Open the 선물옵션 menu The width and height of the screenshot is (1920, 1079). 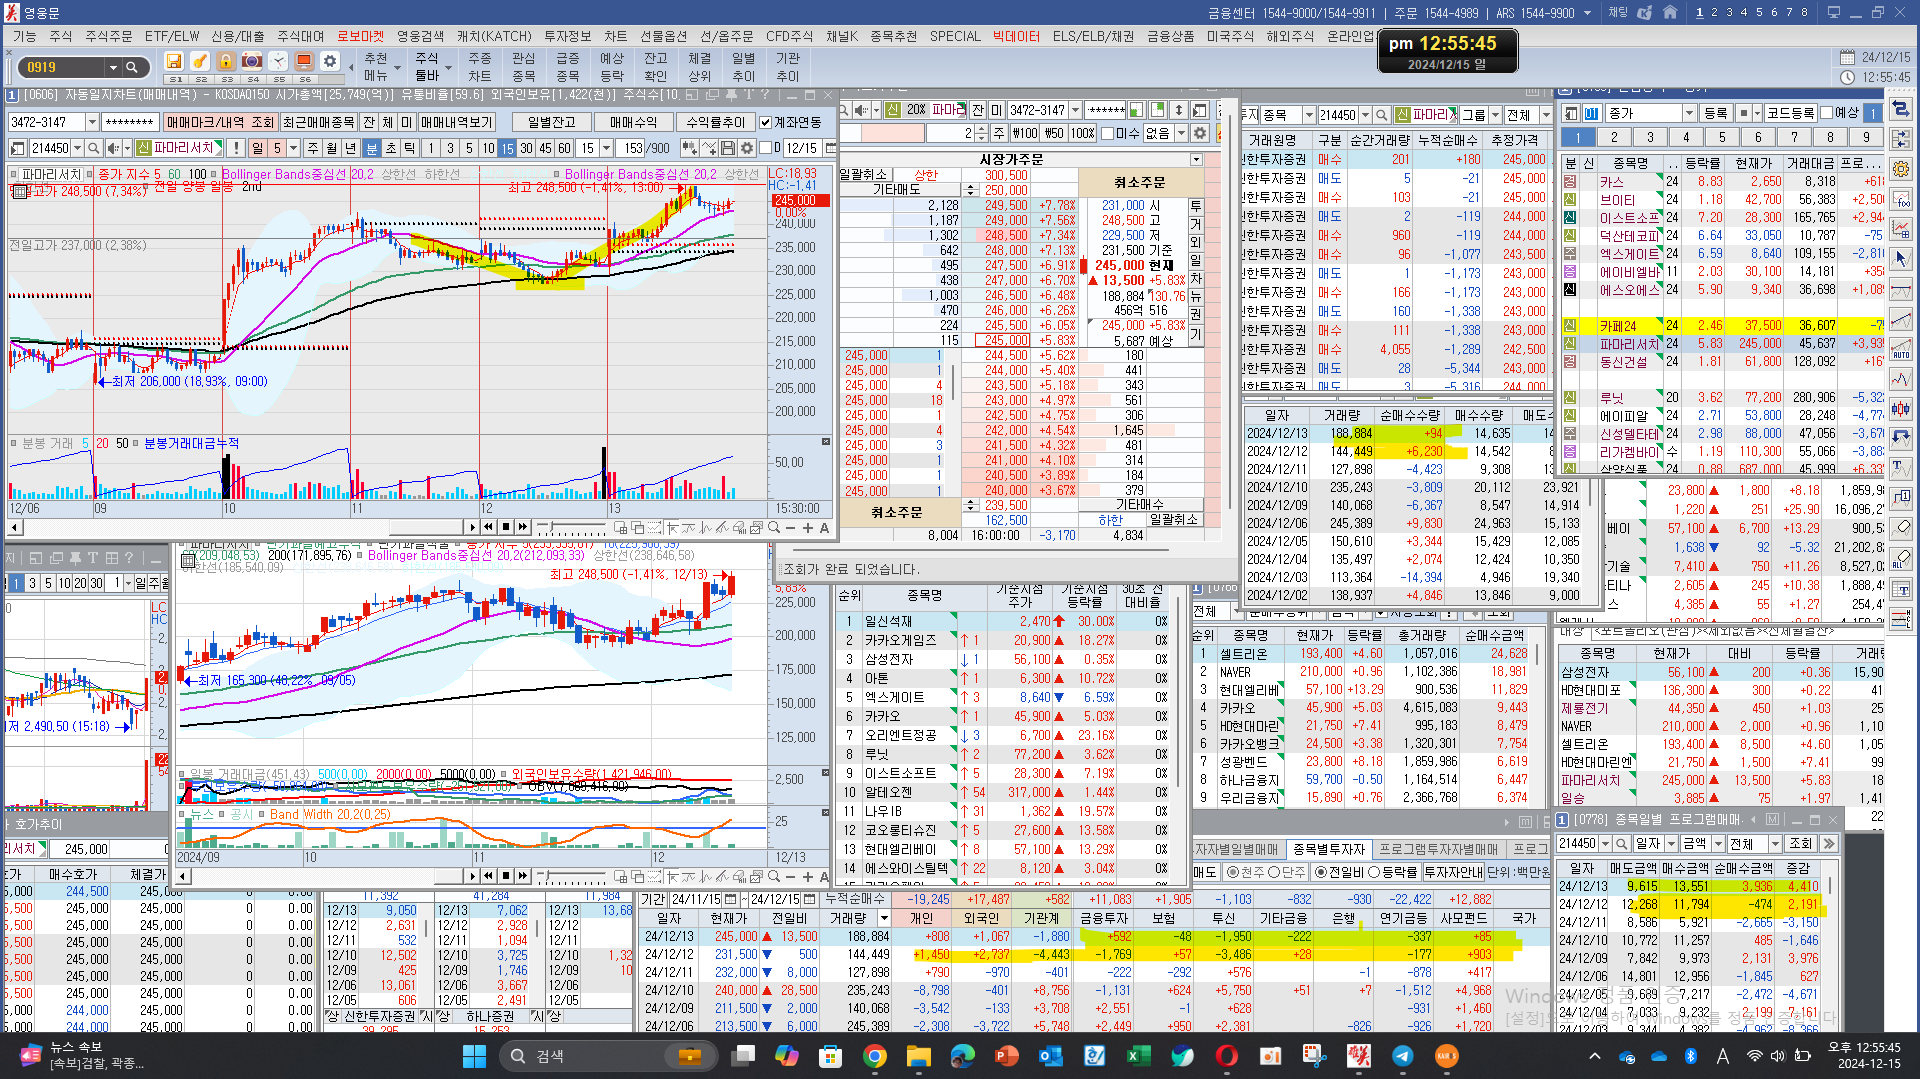point(664,36)
